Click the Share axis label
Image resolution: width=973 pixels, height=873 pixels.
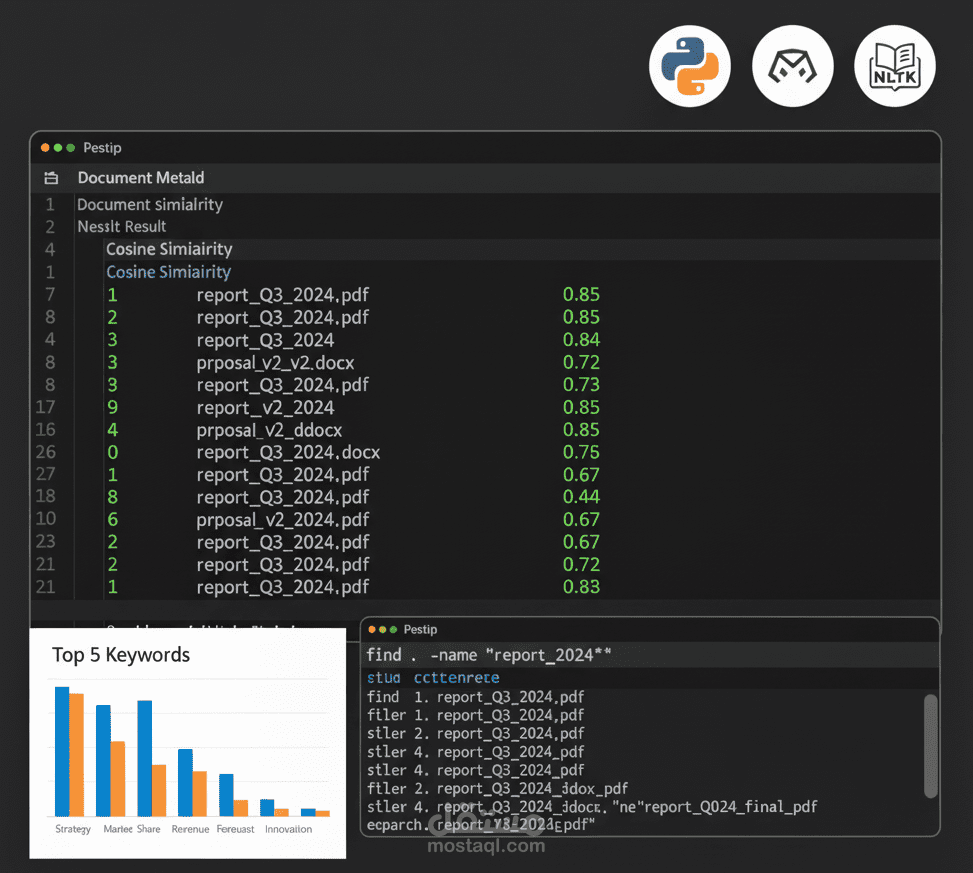click(x=148, y=829)
